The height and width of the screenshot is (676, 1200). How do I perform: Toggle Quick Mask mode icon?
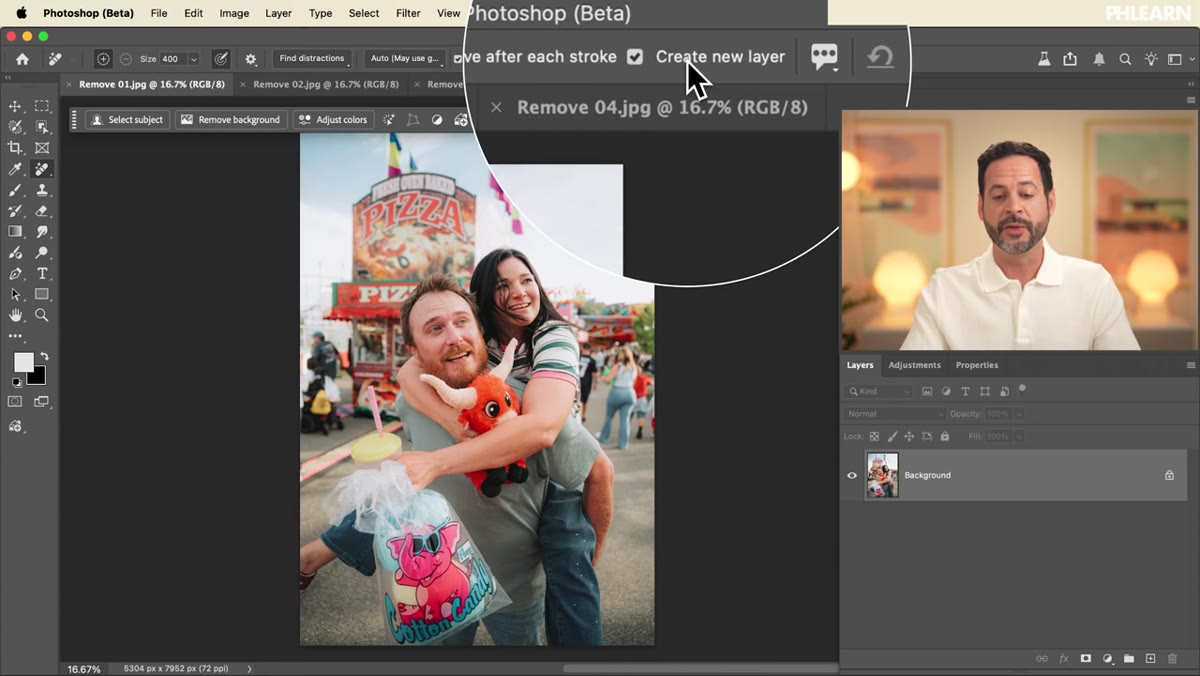tap(15, 401)
